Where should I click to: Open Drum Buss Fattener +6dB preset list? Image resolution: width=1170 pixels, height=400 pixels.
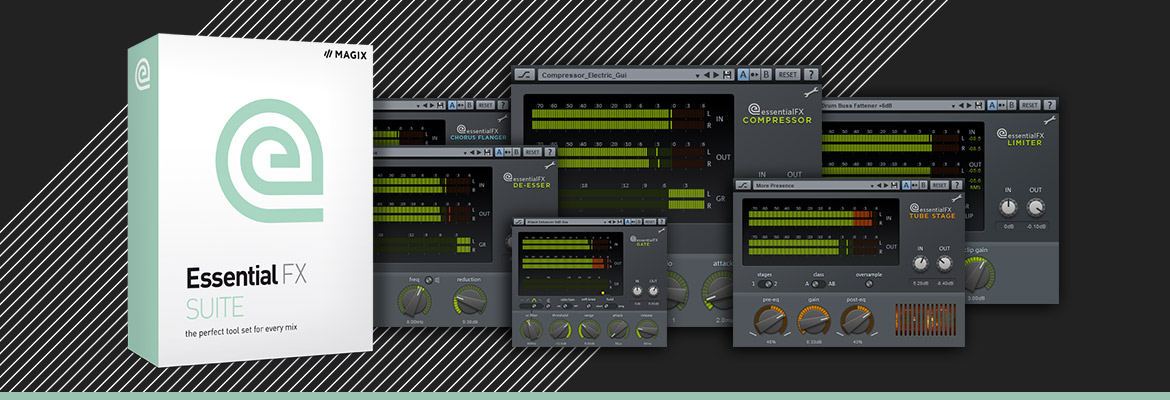[x=903, y=105]
